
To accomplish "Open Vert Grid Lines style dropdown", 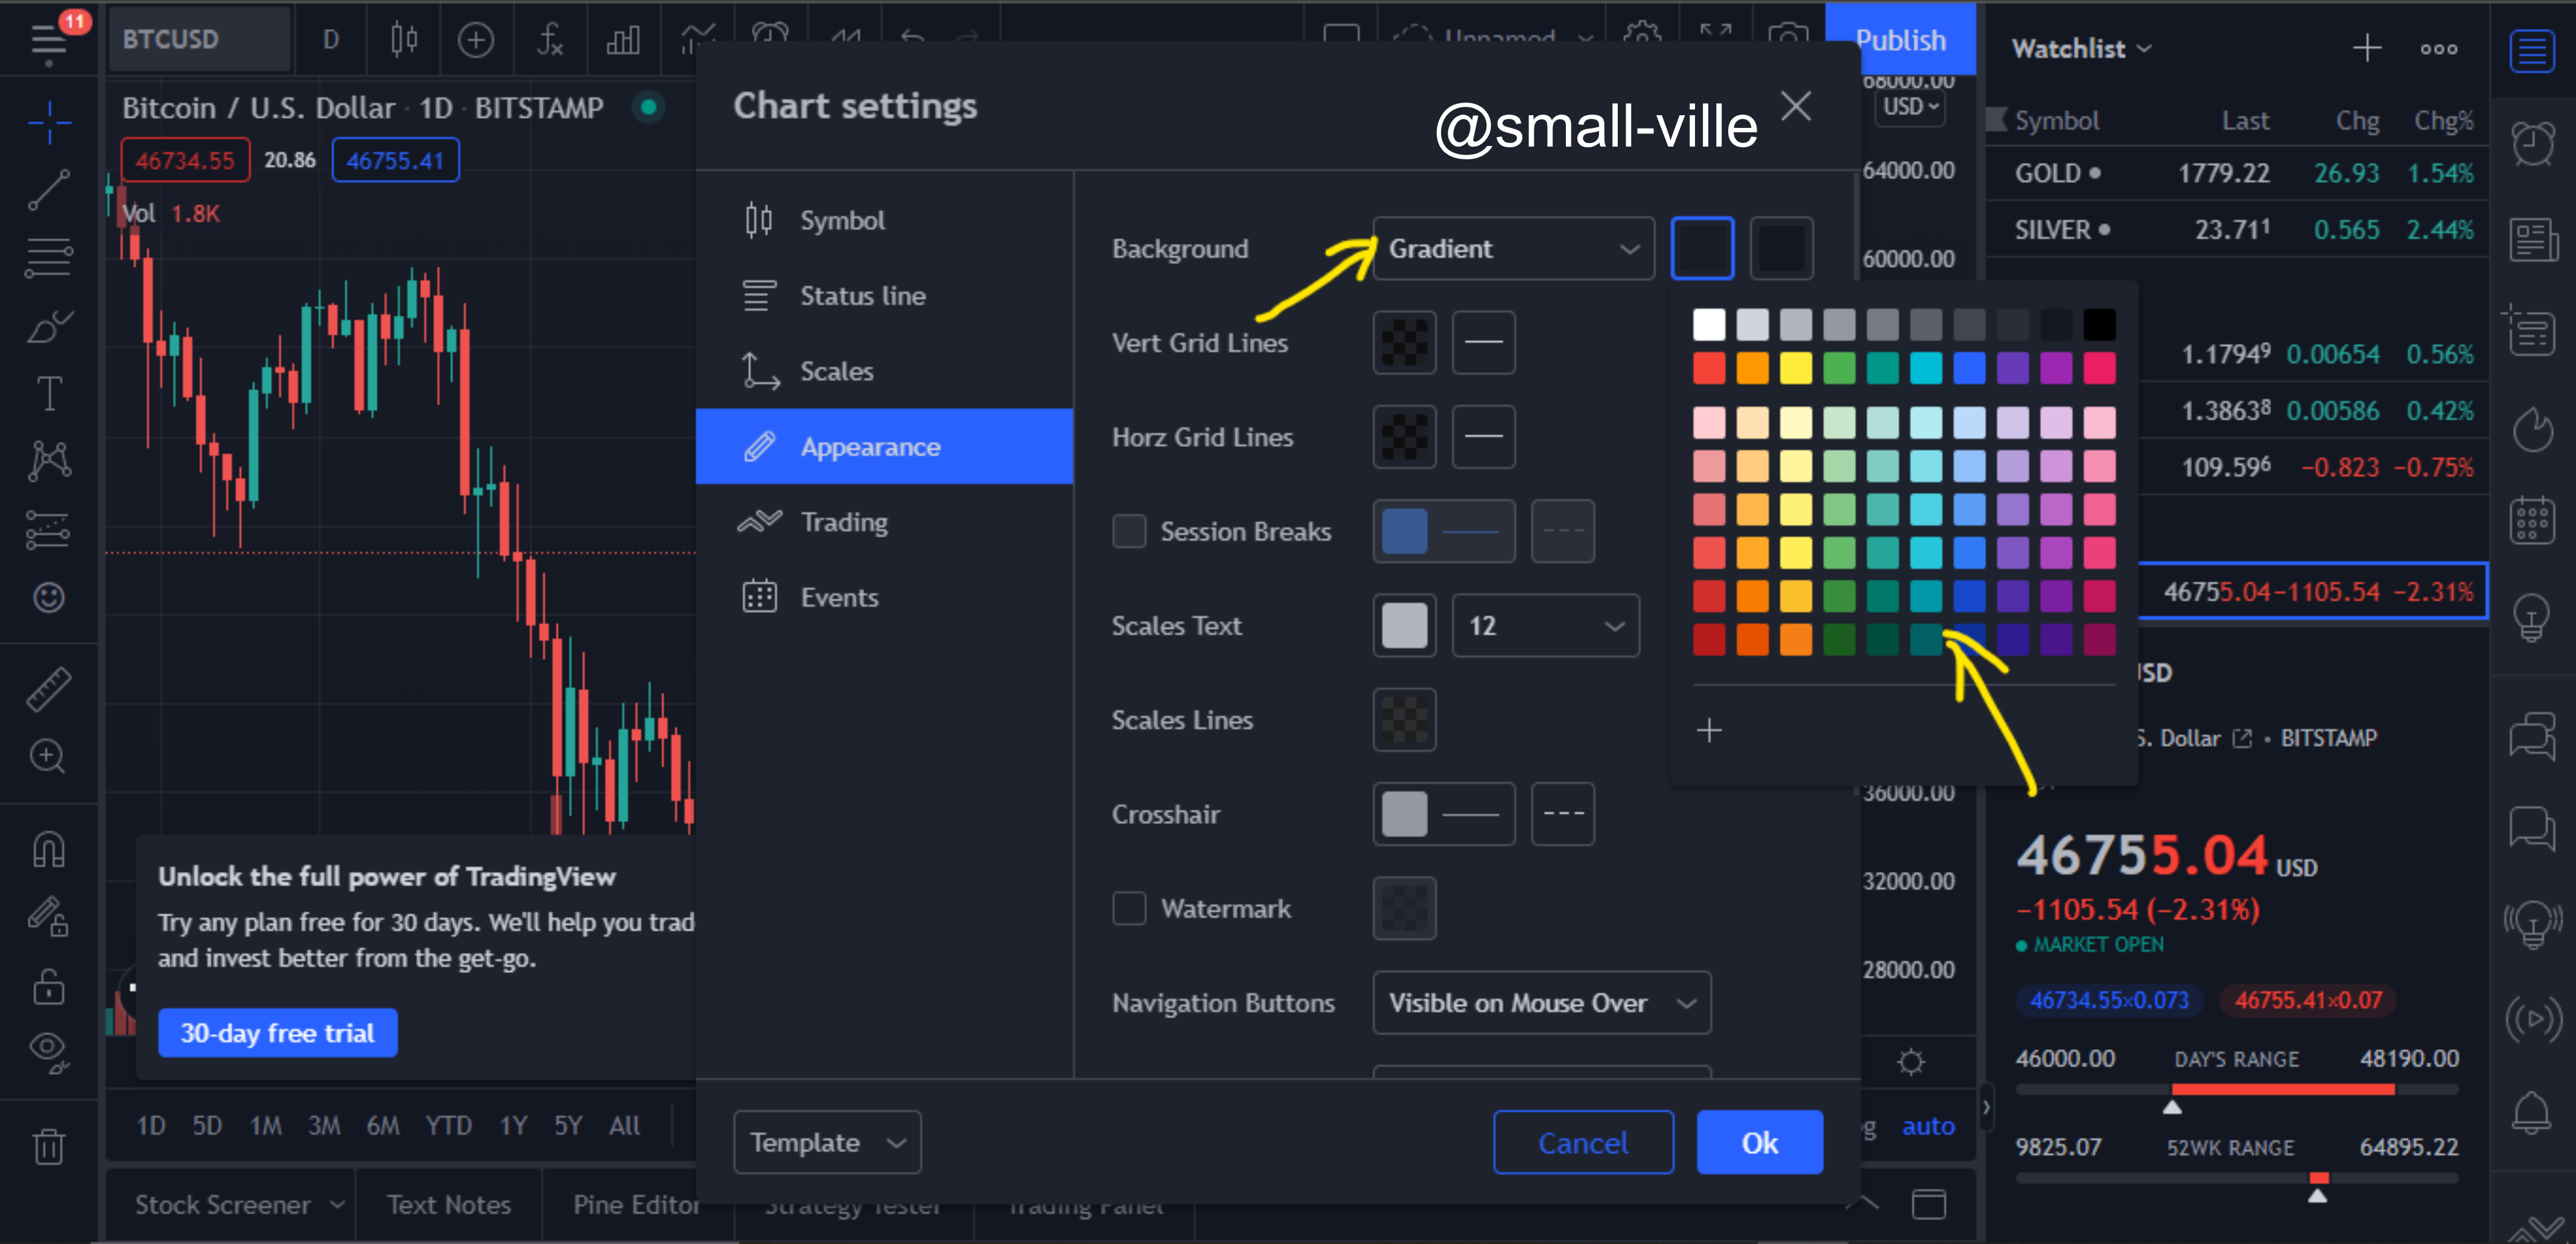I will click(1483, 342).
